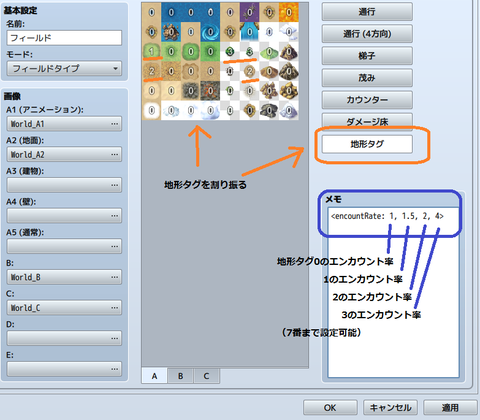Select the ダメージ床 damage floor mode
This screenshot has height=420, width=480.
(367, 122)
